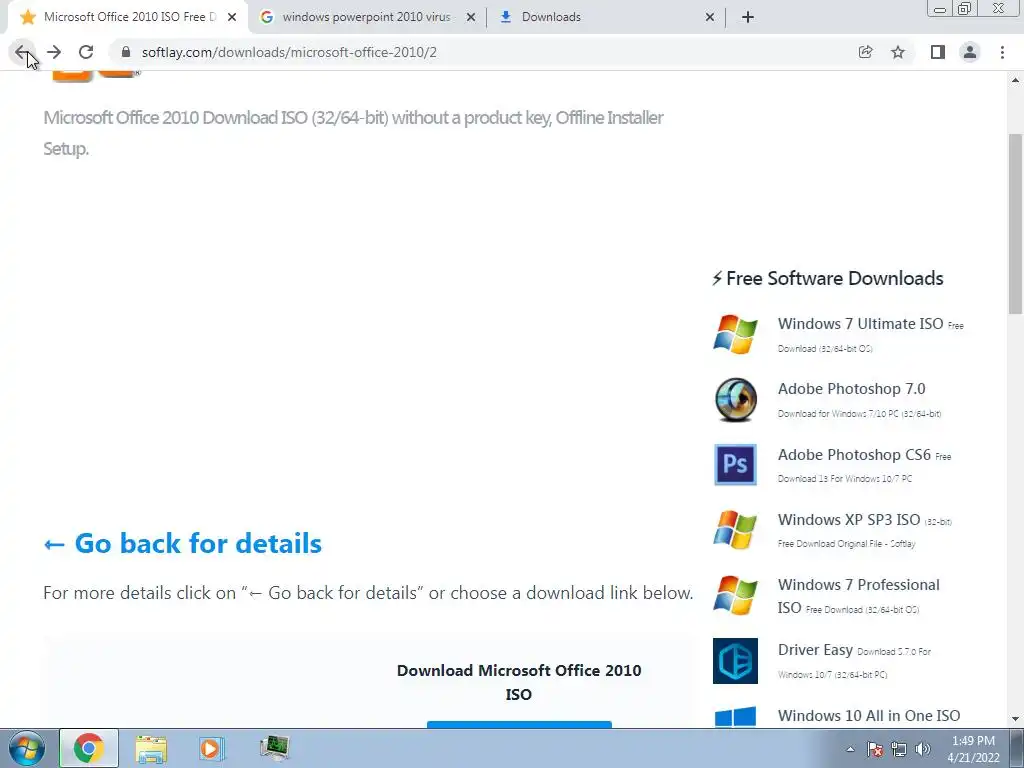Click the Windows 10 logo thumbnail
Viewport: 1024px width, 768px height.
point(735,716)
